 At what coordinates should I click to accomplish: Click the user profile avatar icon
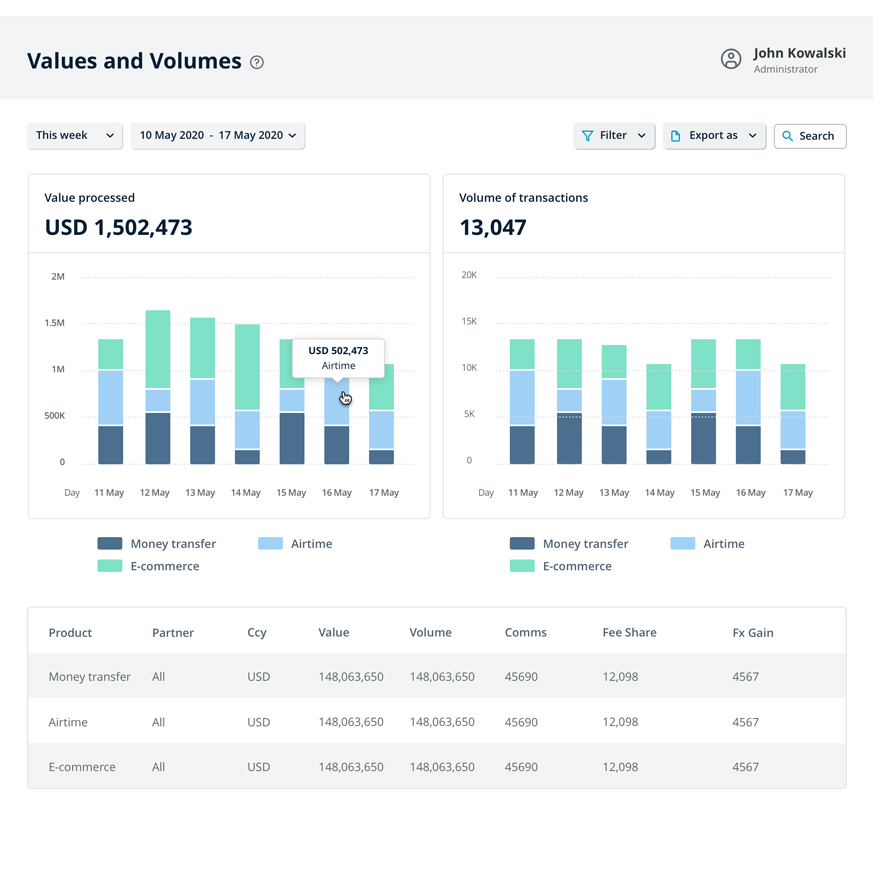pyautogui.click(x=731, y=60)
